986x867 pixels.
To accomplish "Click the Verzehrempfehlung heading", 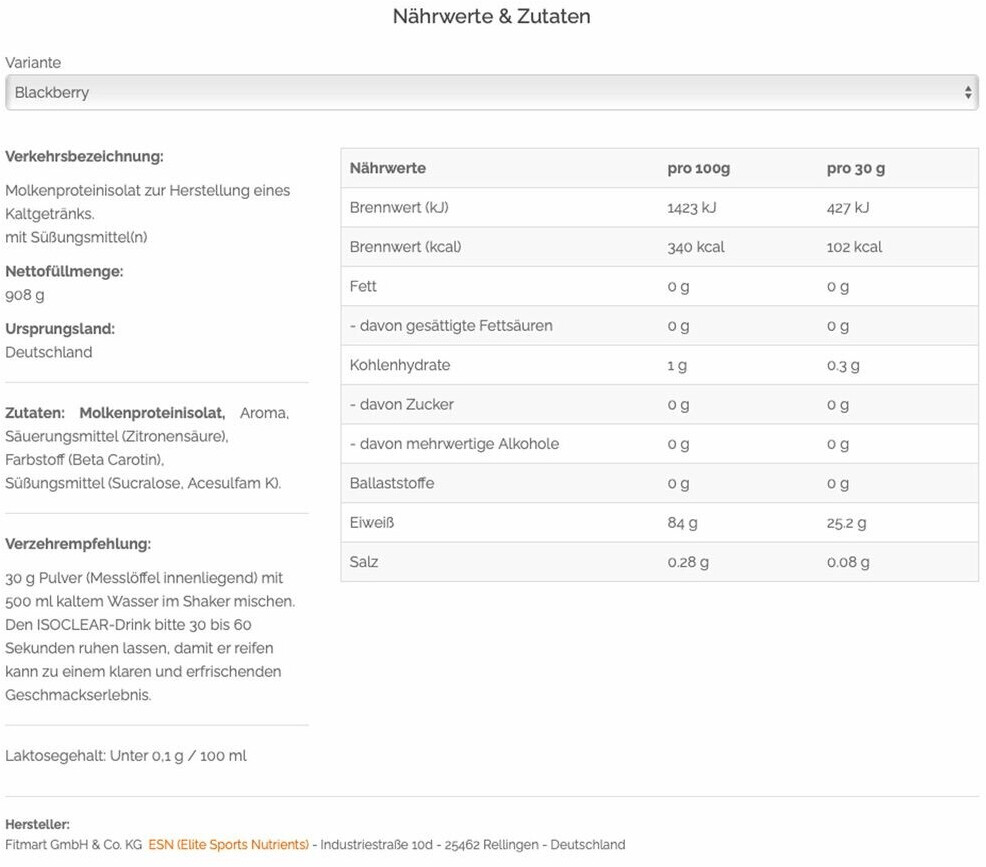I will (x=78, y=544).
